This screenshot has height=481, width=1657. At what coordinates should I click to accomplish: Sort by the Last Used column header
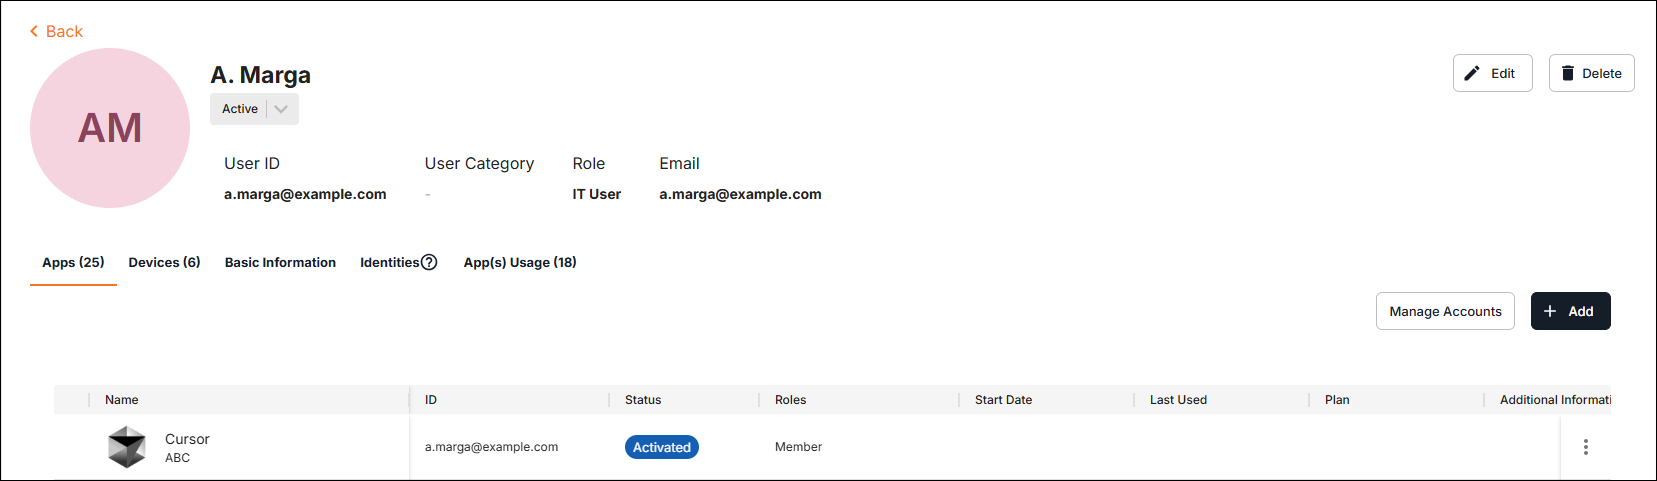point(1178,400)
